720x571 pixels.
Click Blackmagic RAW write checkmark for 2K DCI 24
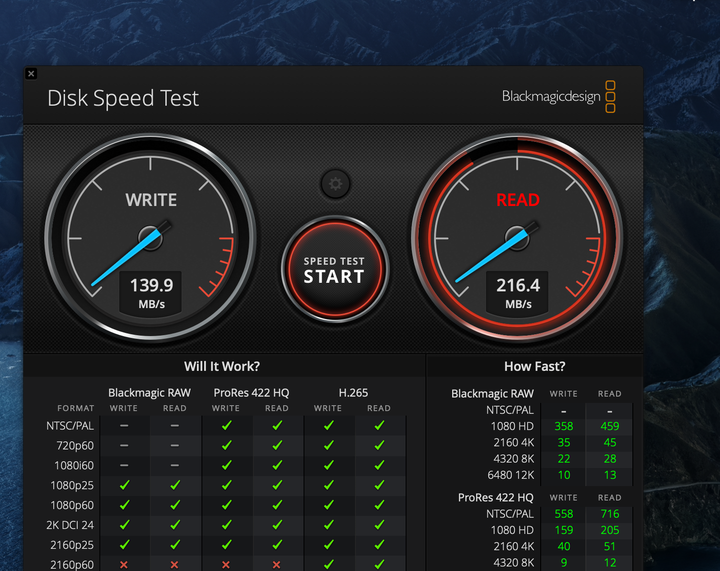(124, 525)
